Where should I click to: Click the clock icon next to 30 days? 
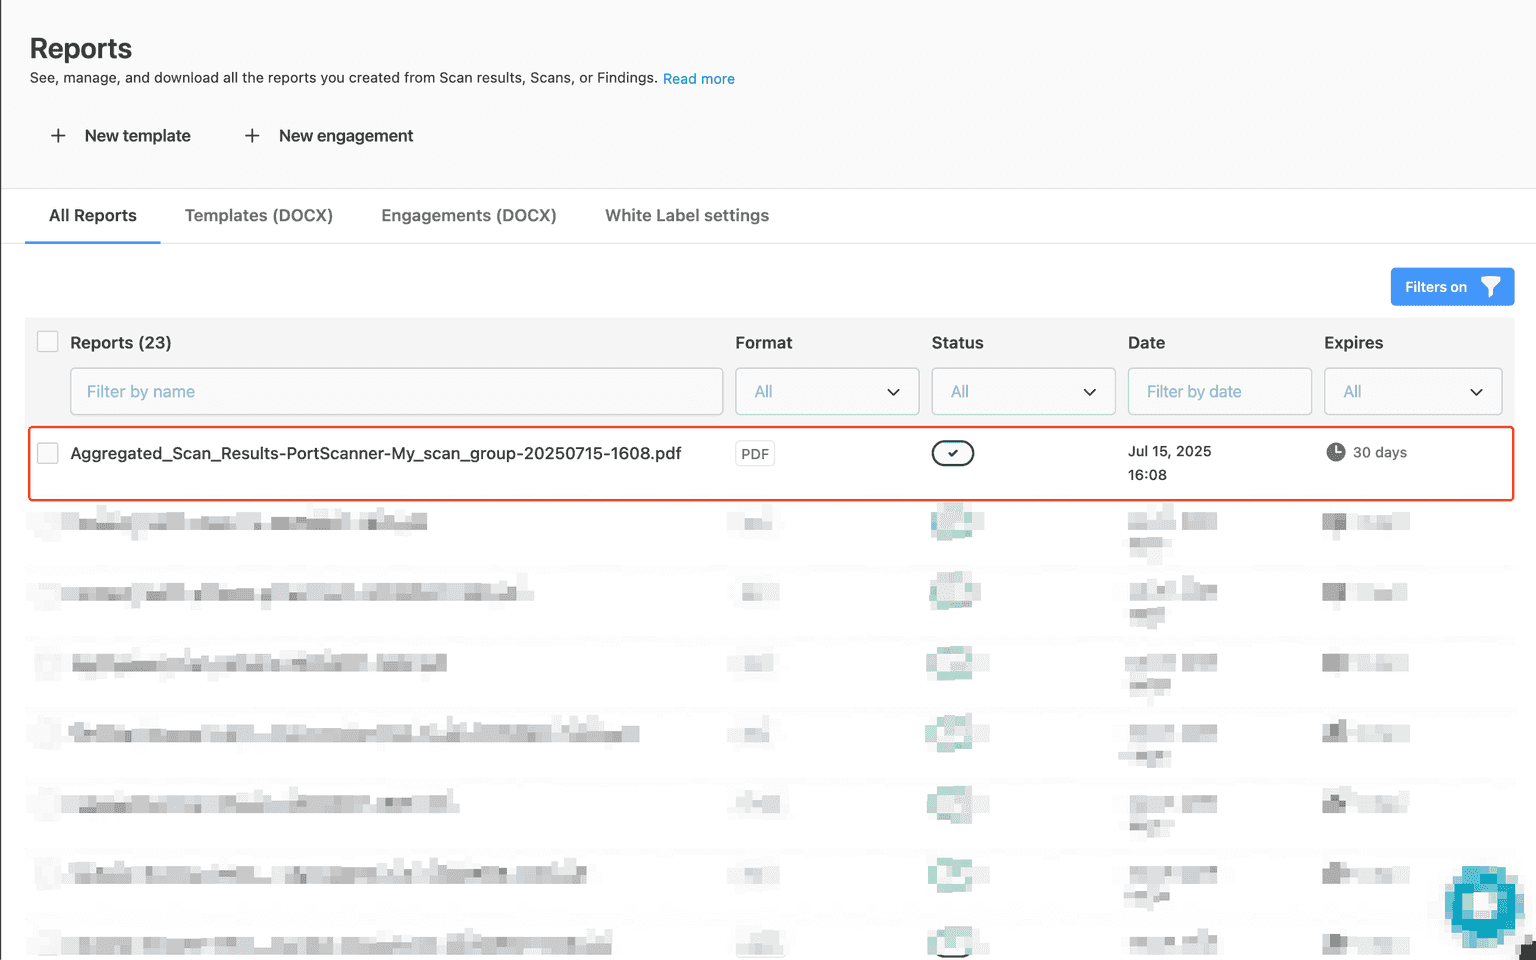[x=1335, y=452]
